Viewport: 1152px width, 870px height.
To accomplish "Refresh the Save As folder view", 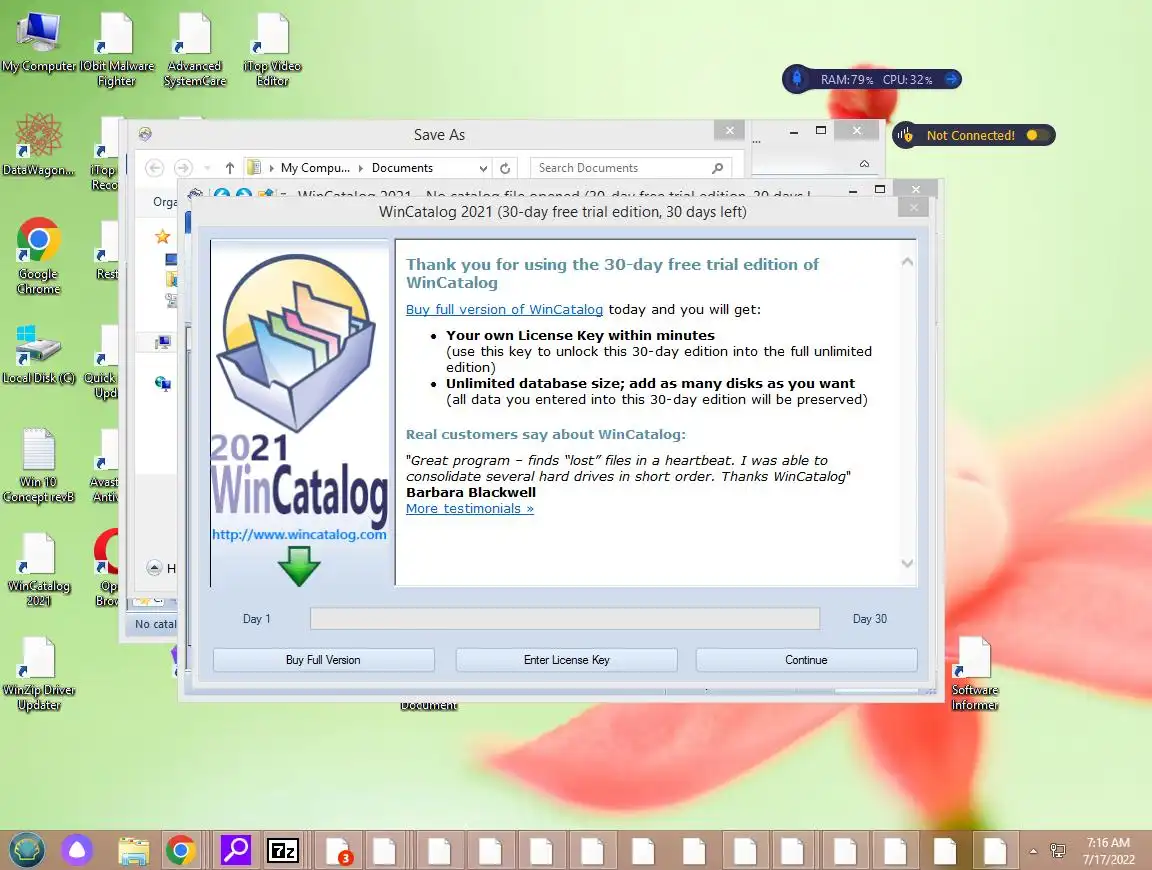I will [x=505, y=168].
